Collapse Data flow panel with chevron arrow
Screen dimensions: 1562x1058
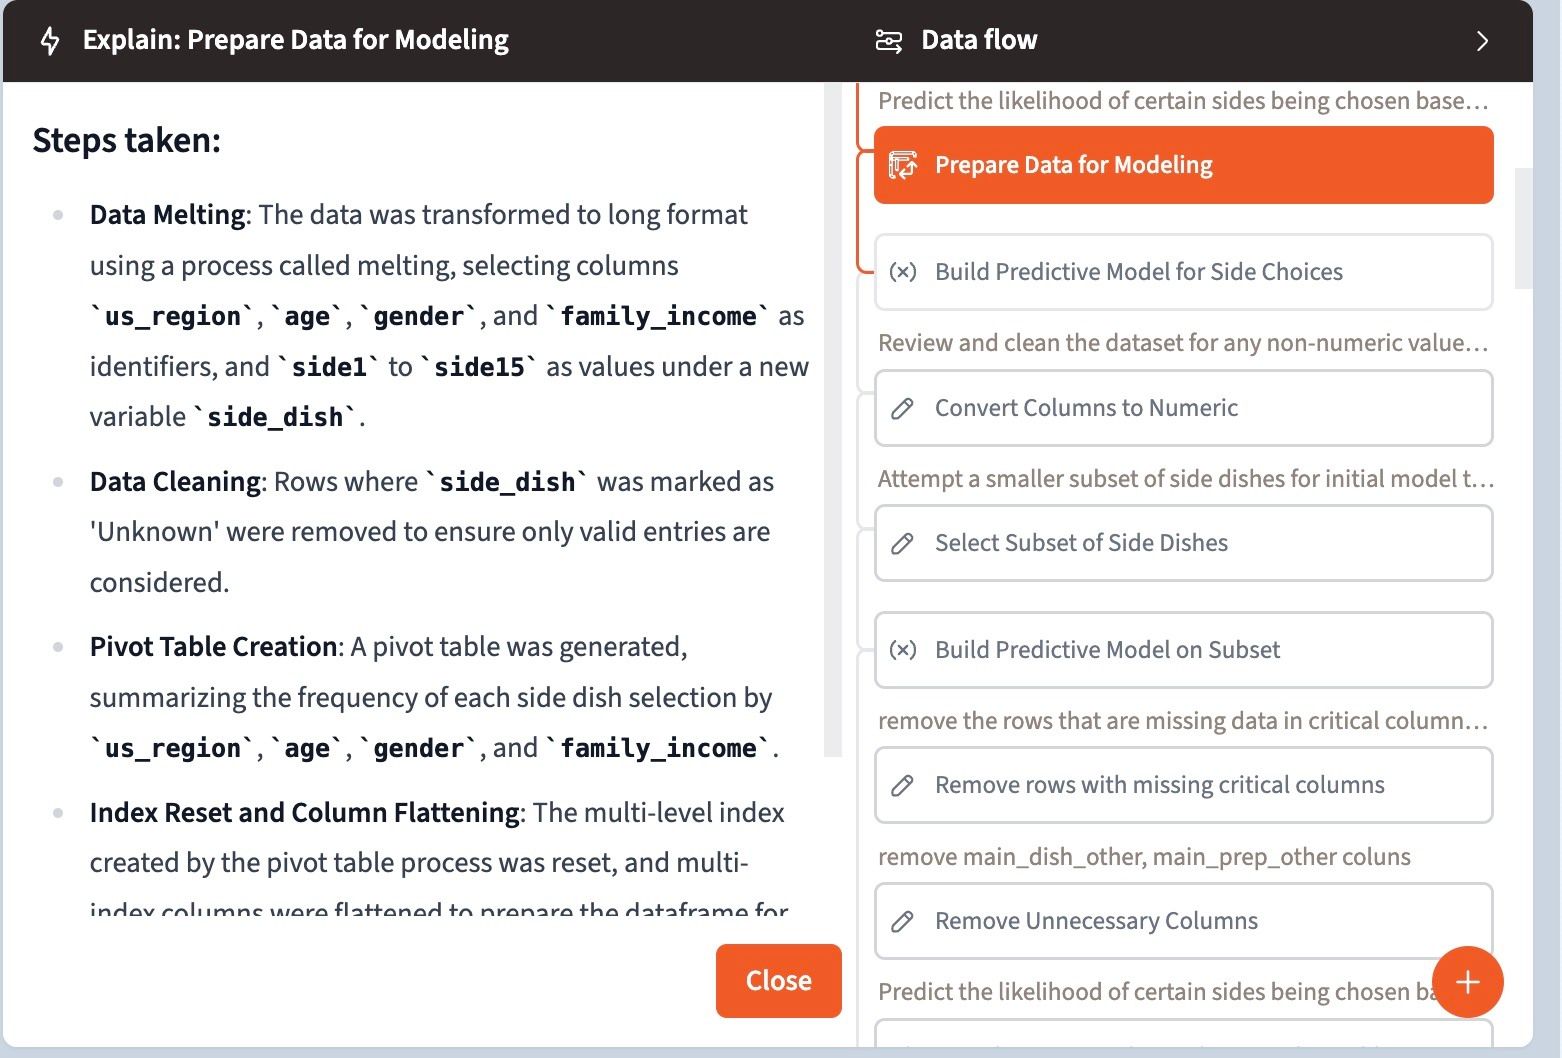(1482, 41)
